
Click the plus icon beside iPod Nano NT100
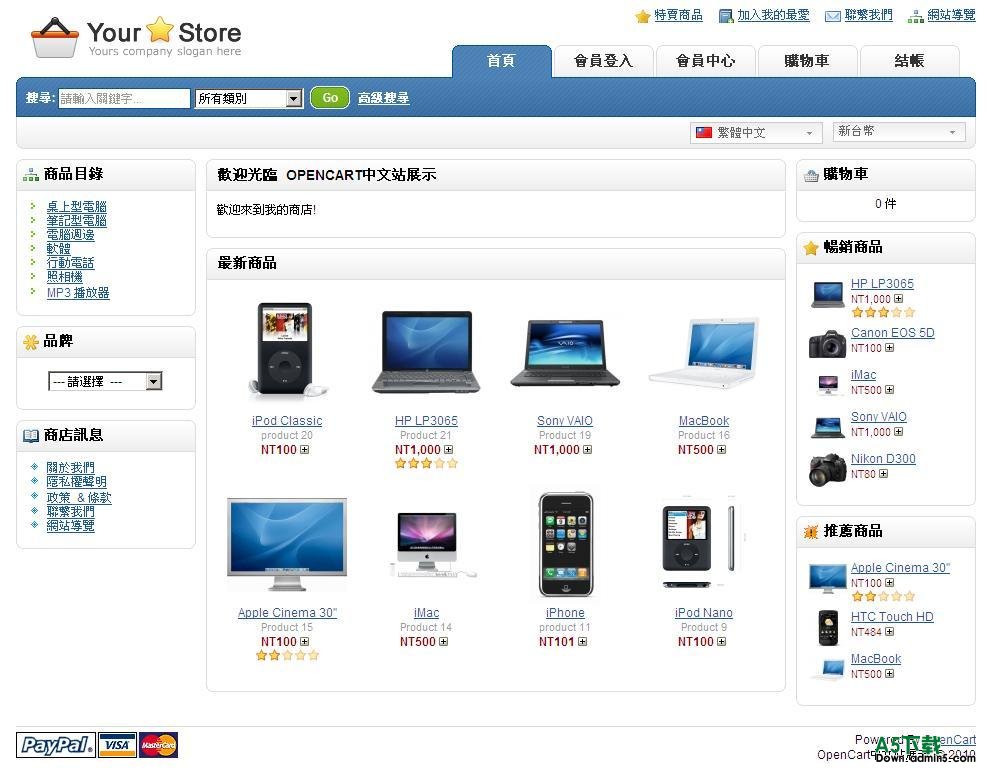pyautogui.click(x=721, y=641)
